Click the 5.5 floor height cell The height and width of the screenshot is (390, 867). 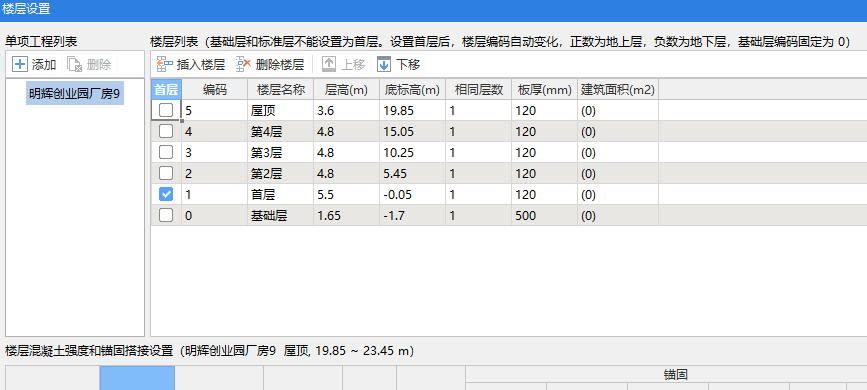[347, 194]
